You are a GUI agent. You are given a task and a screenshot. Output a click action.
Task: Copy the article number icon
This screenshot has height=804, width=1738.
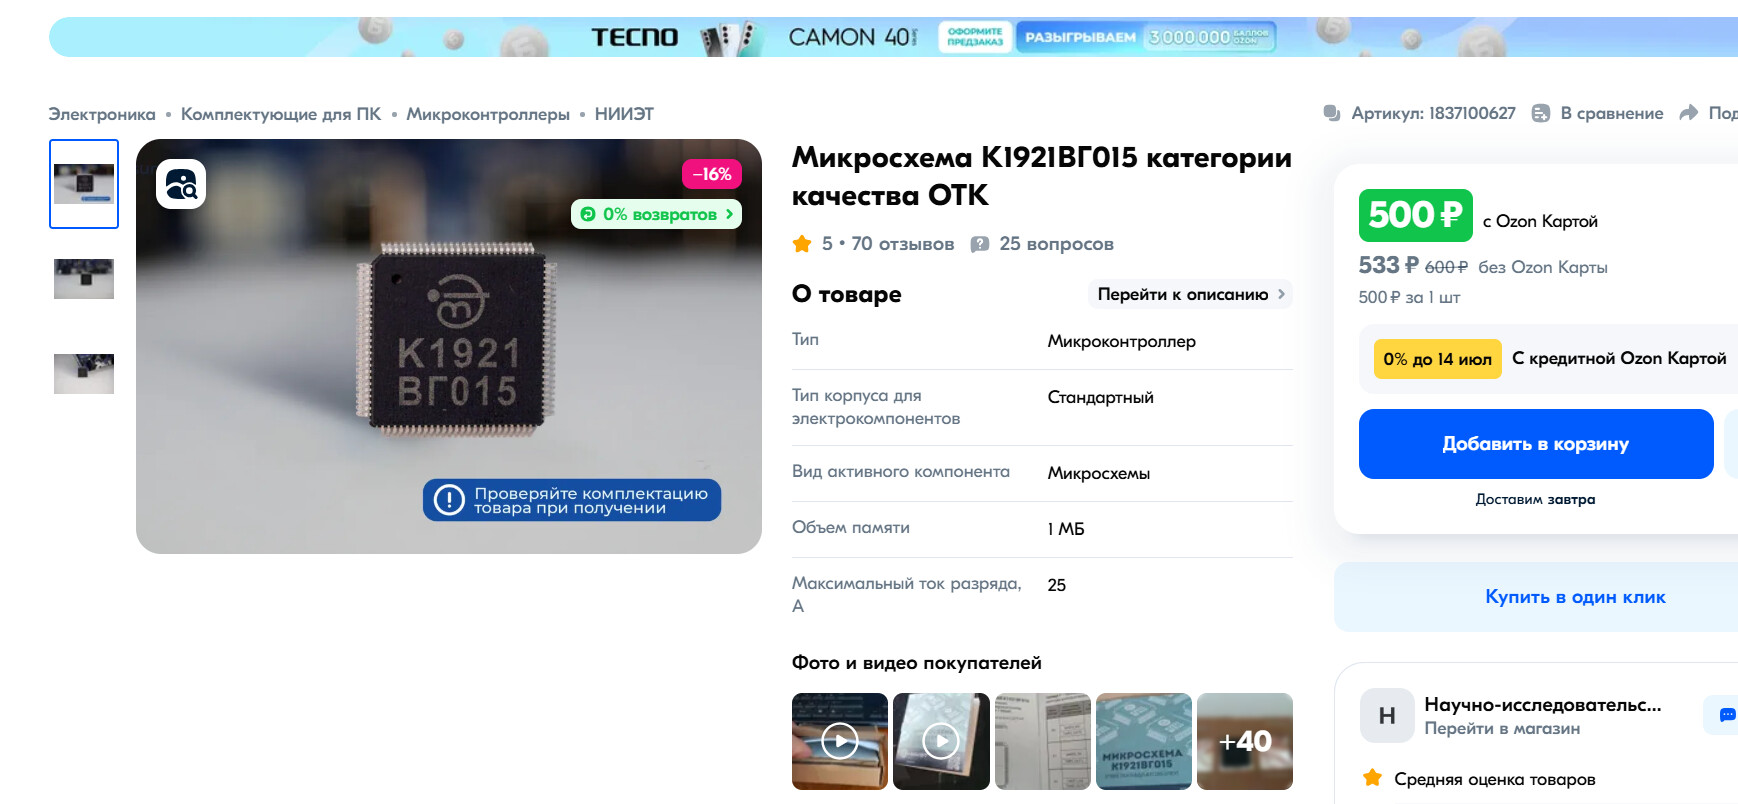[1332, 113]
